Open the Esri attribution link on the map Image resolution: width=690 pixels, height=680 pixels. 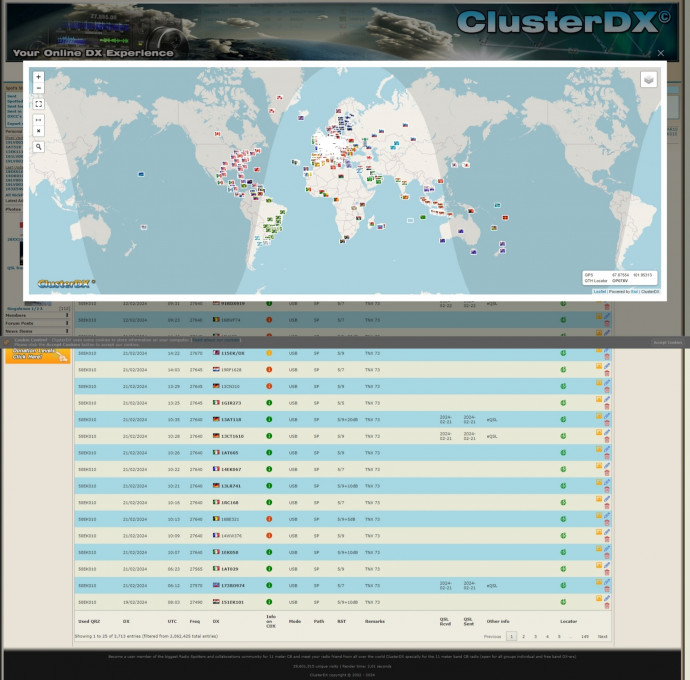point(634,291)
